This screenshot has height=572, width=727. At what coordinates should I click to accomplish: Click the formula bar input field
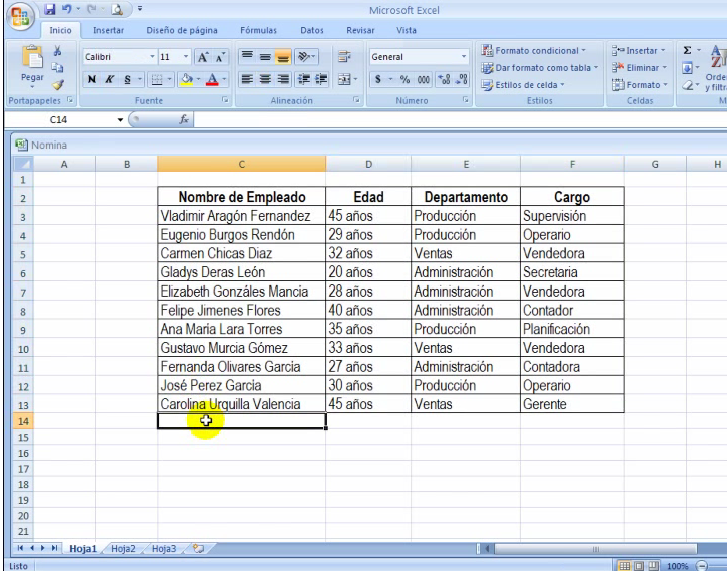pos(460,120)
